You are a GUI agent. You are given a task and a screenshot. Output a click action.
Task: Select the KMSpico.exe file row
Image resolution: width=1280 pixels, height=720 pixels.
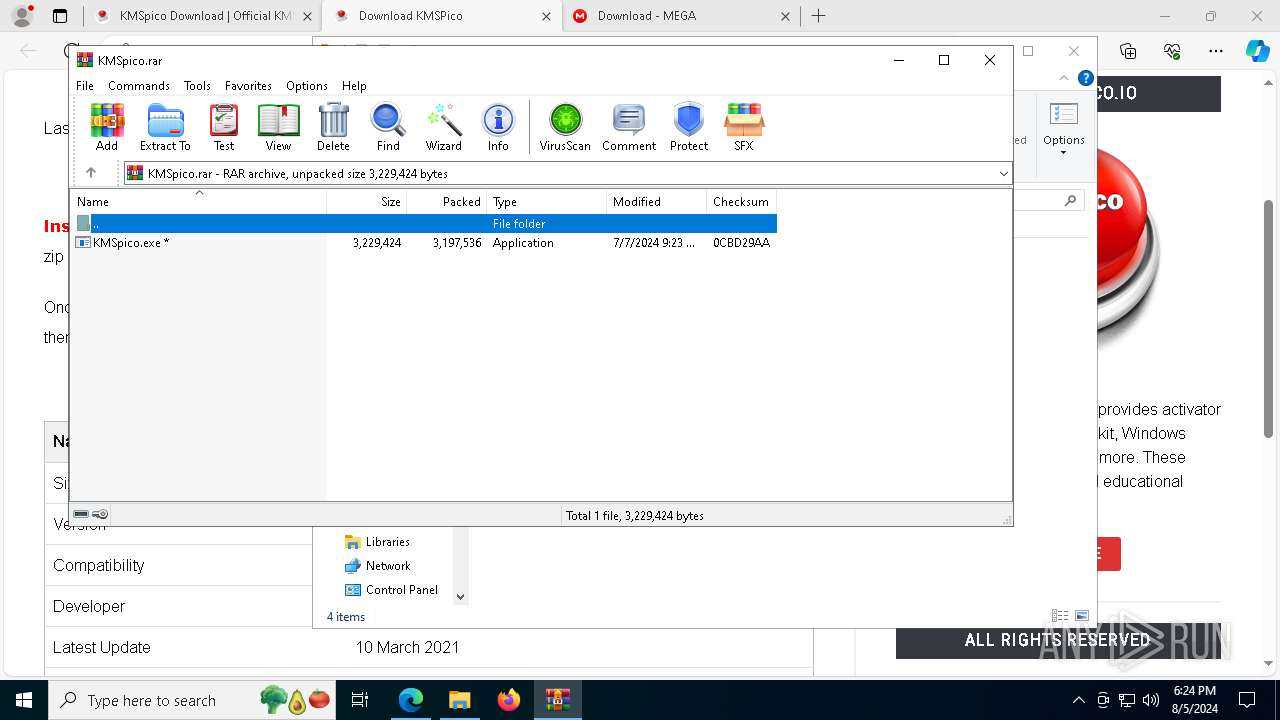(424, 243)
